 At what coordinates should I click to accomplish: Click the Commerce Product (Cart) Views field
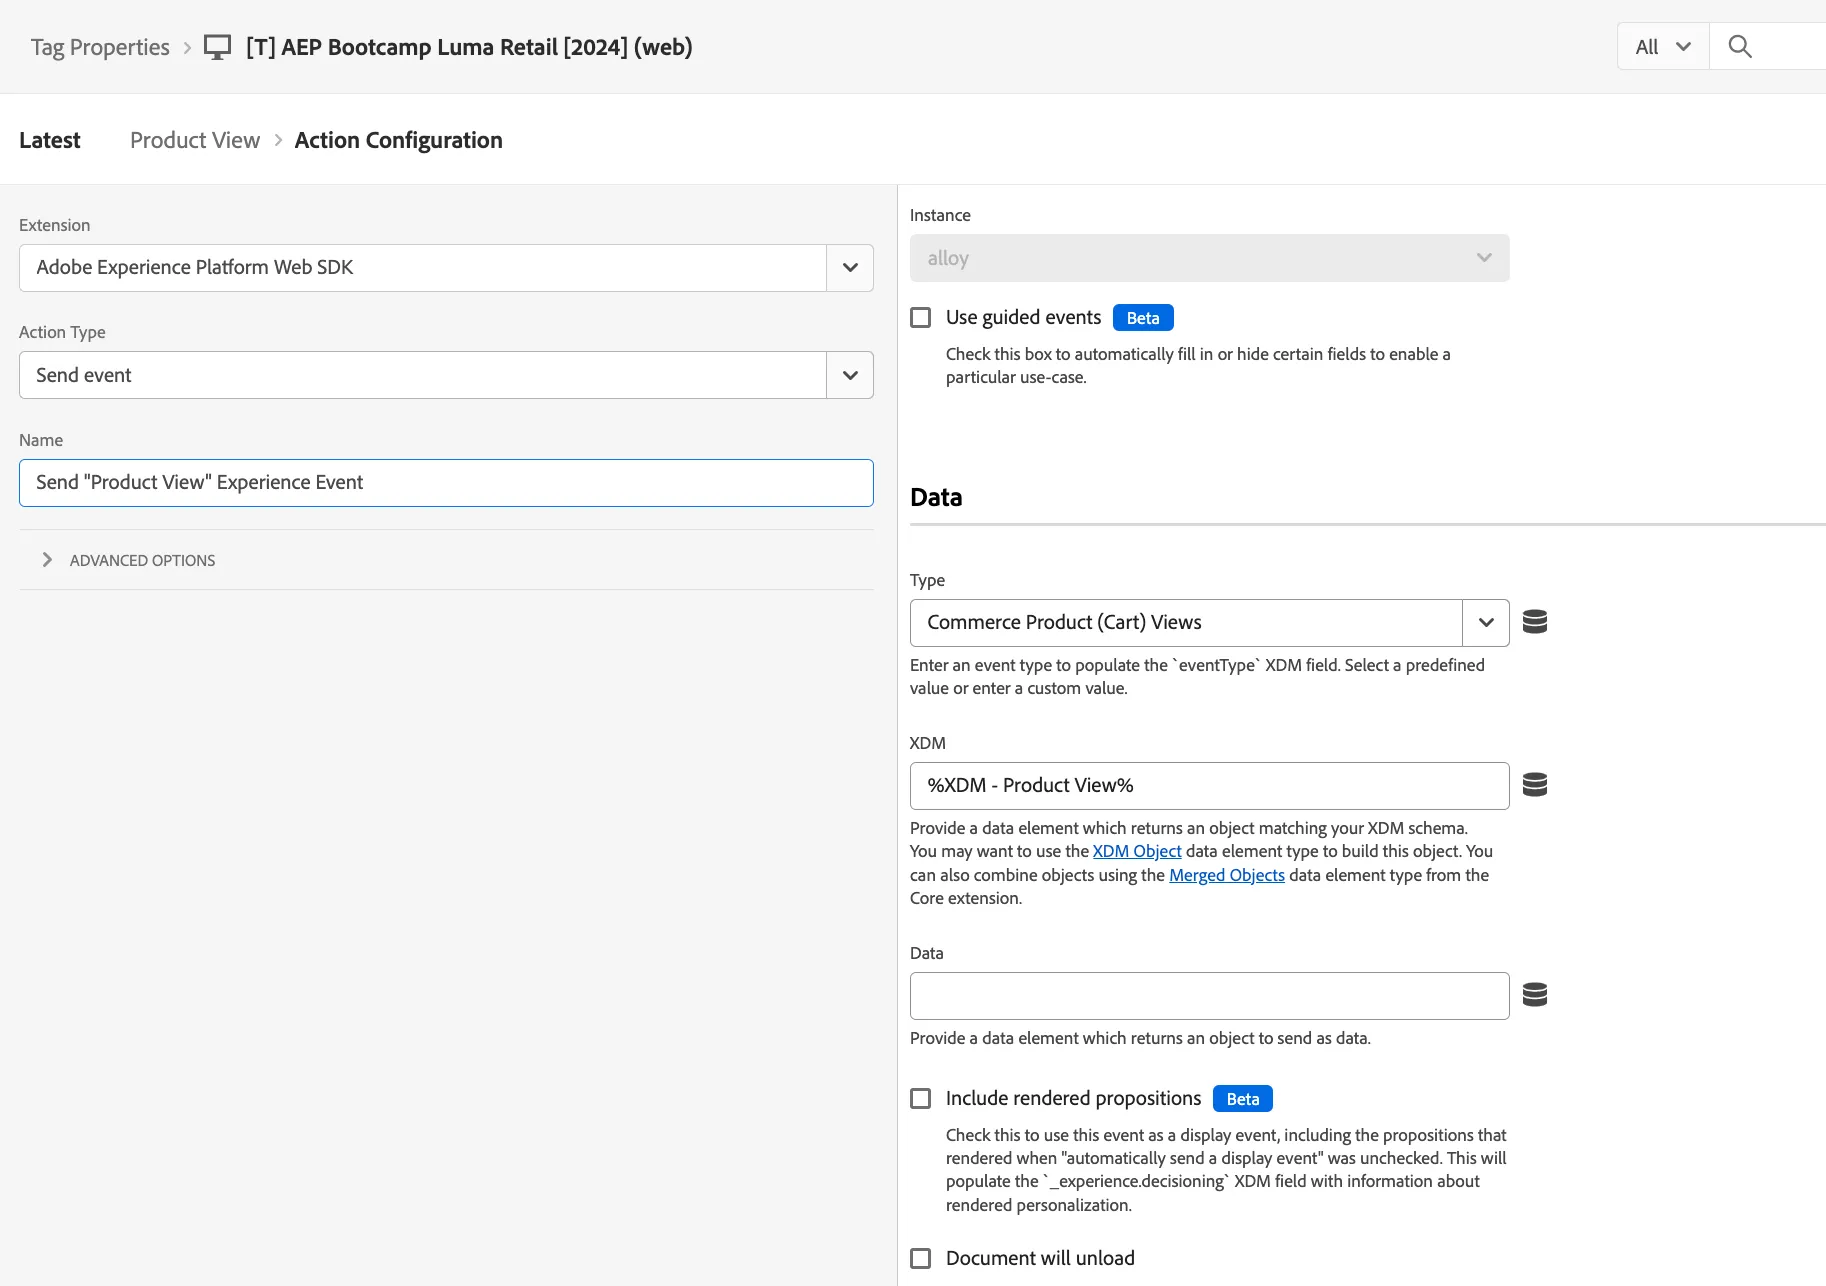[x=1186, y=623]
